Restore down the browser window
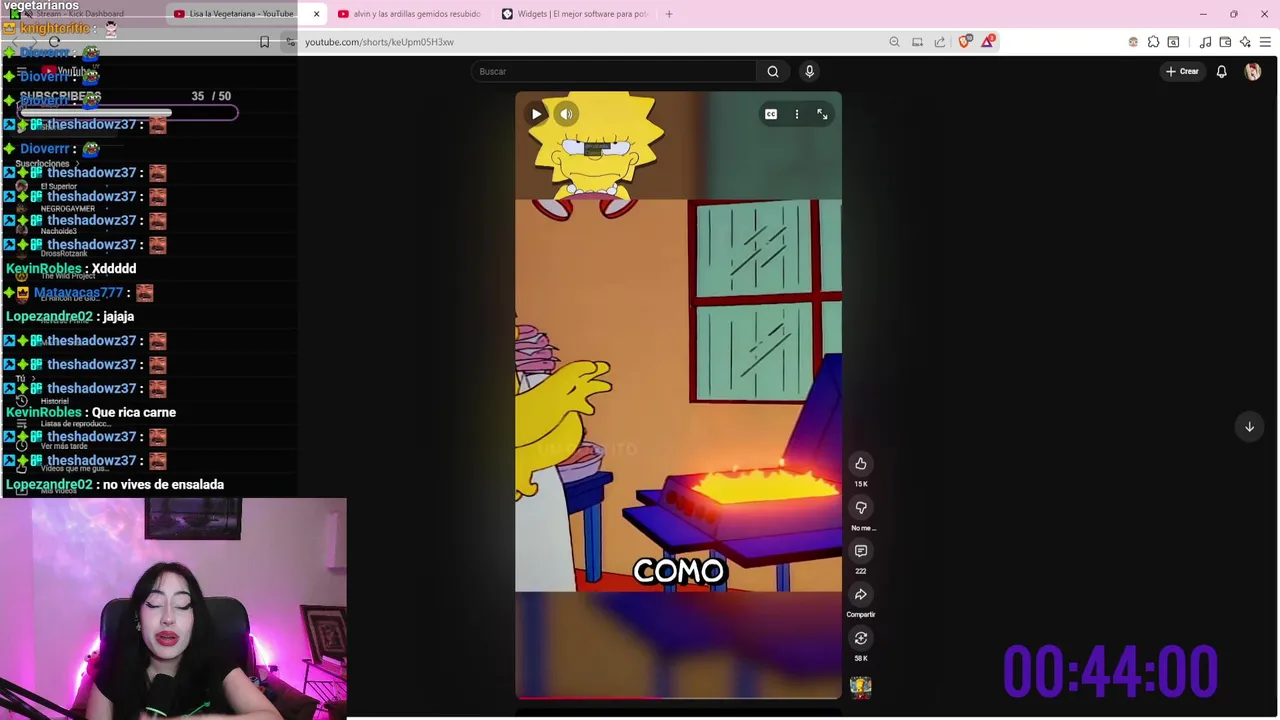Viewport: 1280px width, 720px height. pos(1234,14)
